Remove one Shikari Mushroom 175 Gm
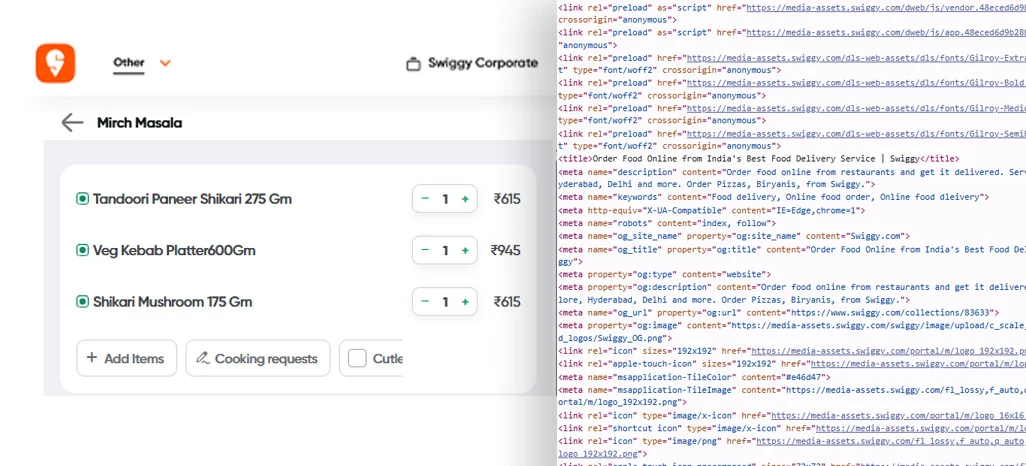The image size is (1026, 466). pyautogui.click(x=425, y=302)
